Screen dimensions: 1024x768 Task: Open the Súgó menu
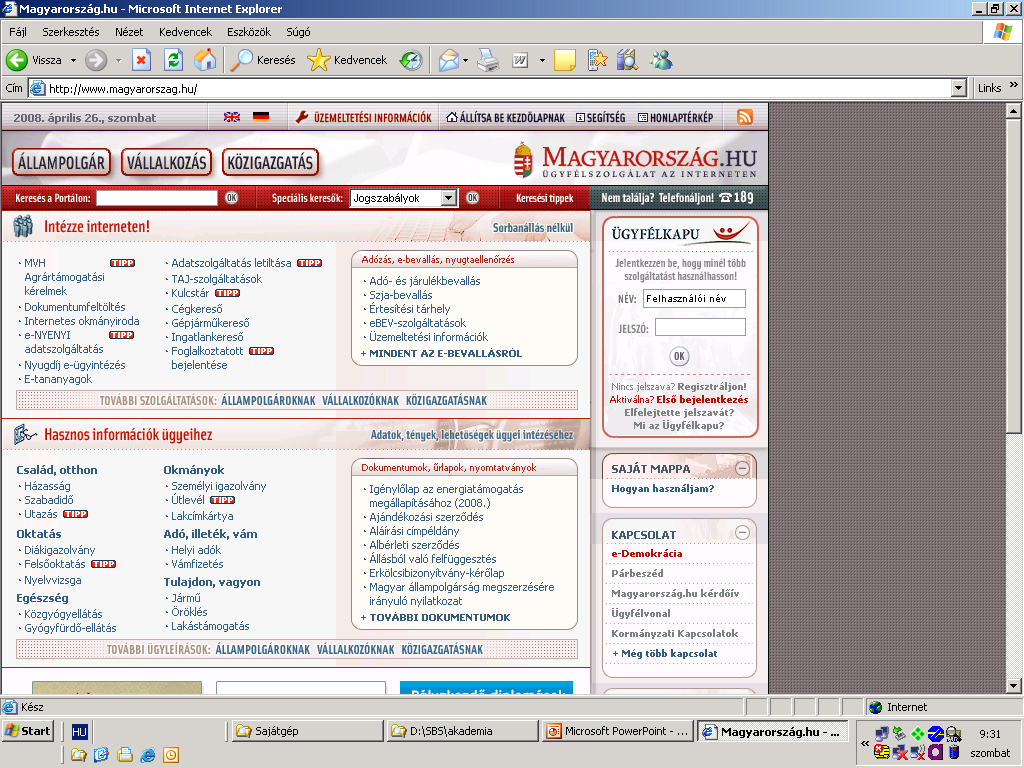tap(298, 32)
